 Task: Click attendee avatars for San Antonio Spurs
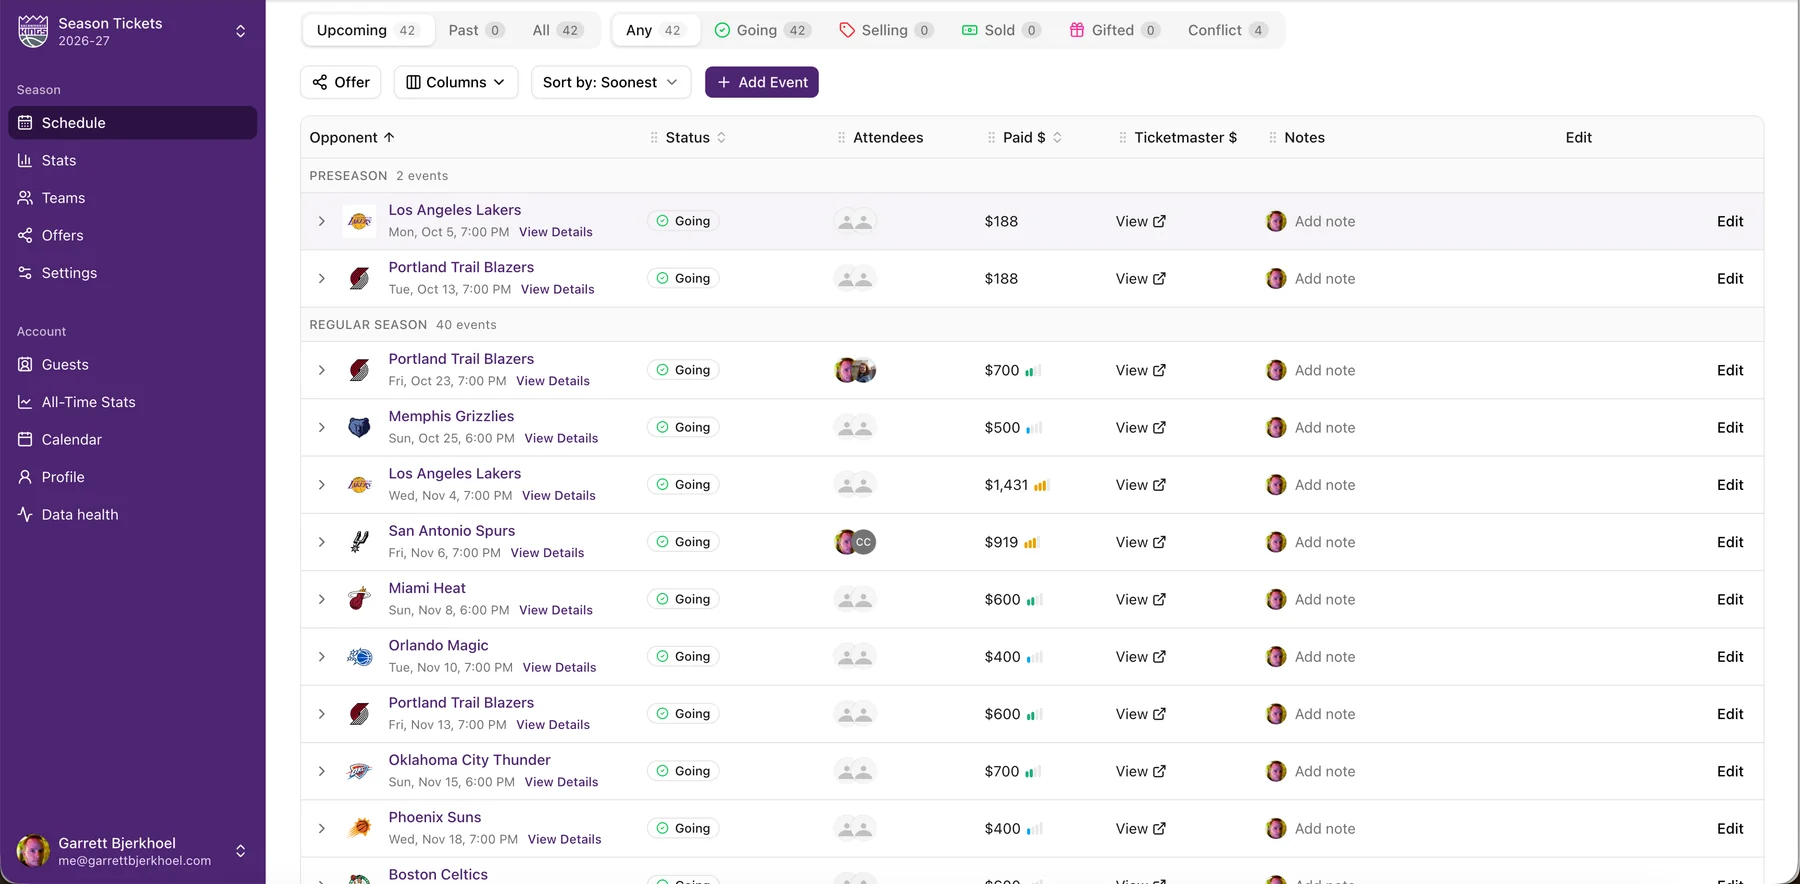click(855, 542)
